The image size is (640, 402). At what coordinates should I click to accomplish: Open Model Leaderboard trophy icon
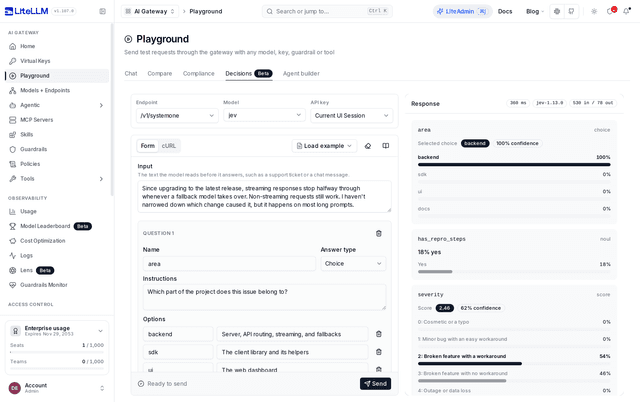coord(13,226)
